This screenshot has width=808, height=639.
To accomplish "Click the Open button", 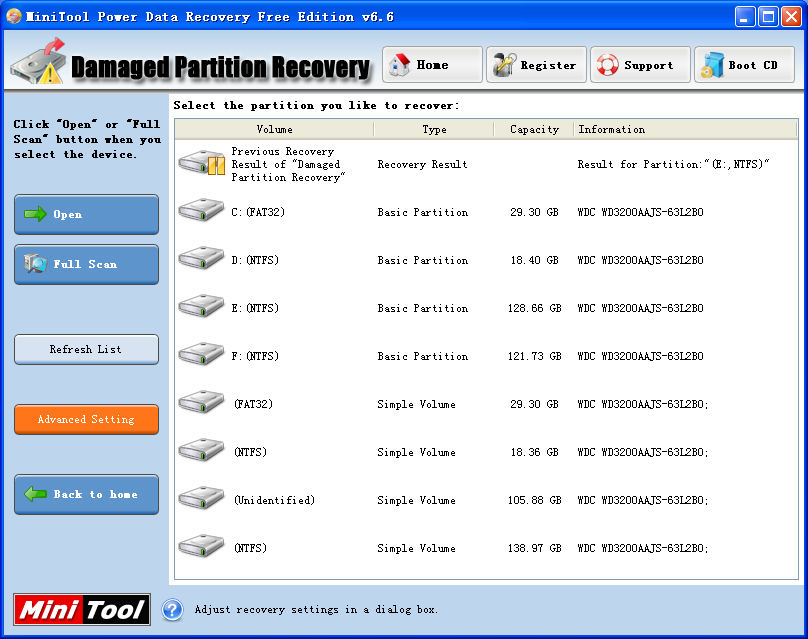I will (x=86, y=214).
